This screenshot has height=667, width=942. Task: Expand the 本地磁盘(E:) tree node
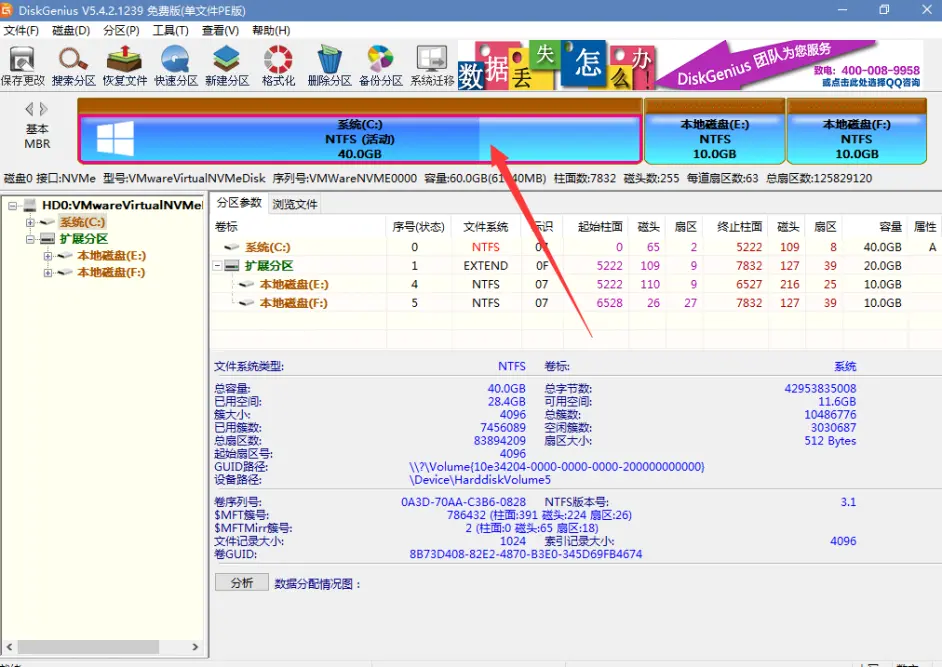[47, 256]
